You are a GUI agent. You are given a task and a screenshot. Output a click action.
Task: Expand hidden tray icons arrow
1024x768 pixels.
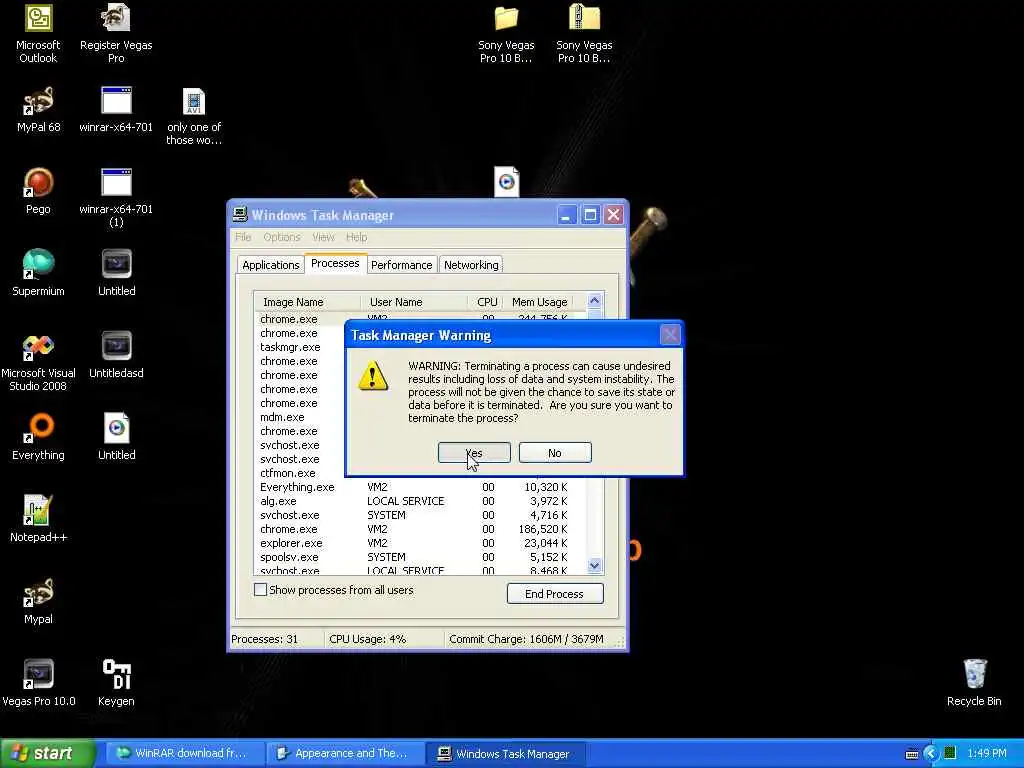point(931,754)
